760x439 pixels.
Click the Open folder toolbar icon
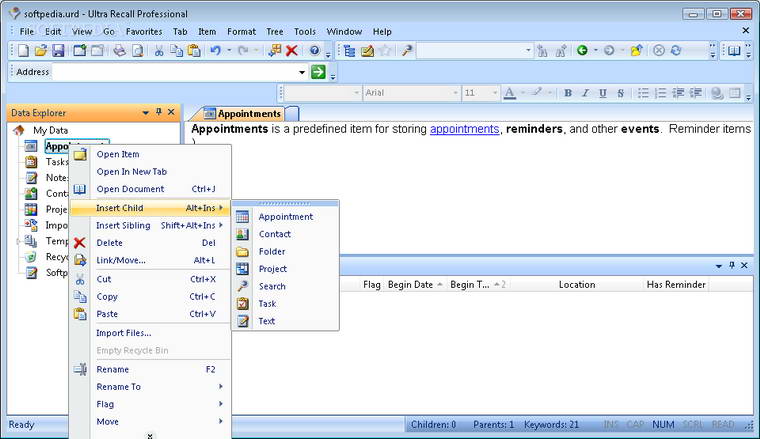pyautogui.click(x=41, y=50)
